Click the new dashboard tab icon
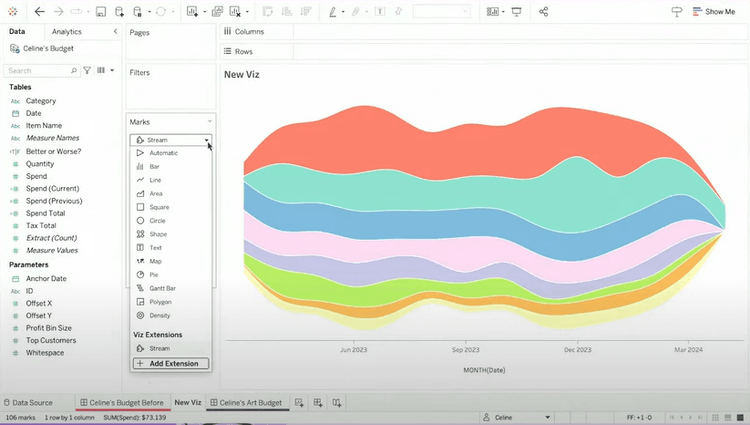Screen dimensions: 750x425 pyautogui.click(x=318, y=403)
